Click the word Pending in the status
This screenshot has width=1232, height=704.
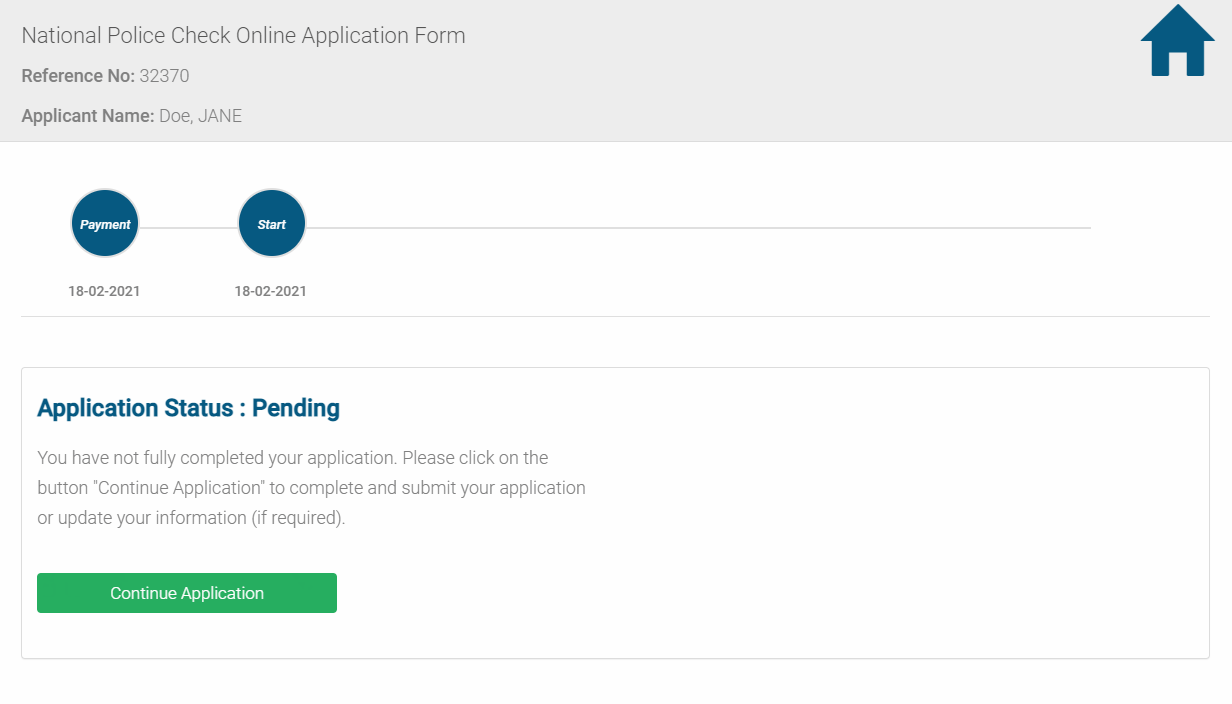tap(296, 408)
